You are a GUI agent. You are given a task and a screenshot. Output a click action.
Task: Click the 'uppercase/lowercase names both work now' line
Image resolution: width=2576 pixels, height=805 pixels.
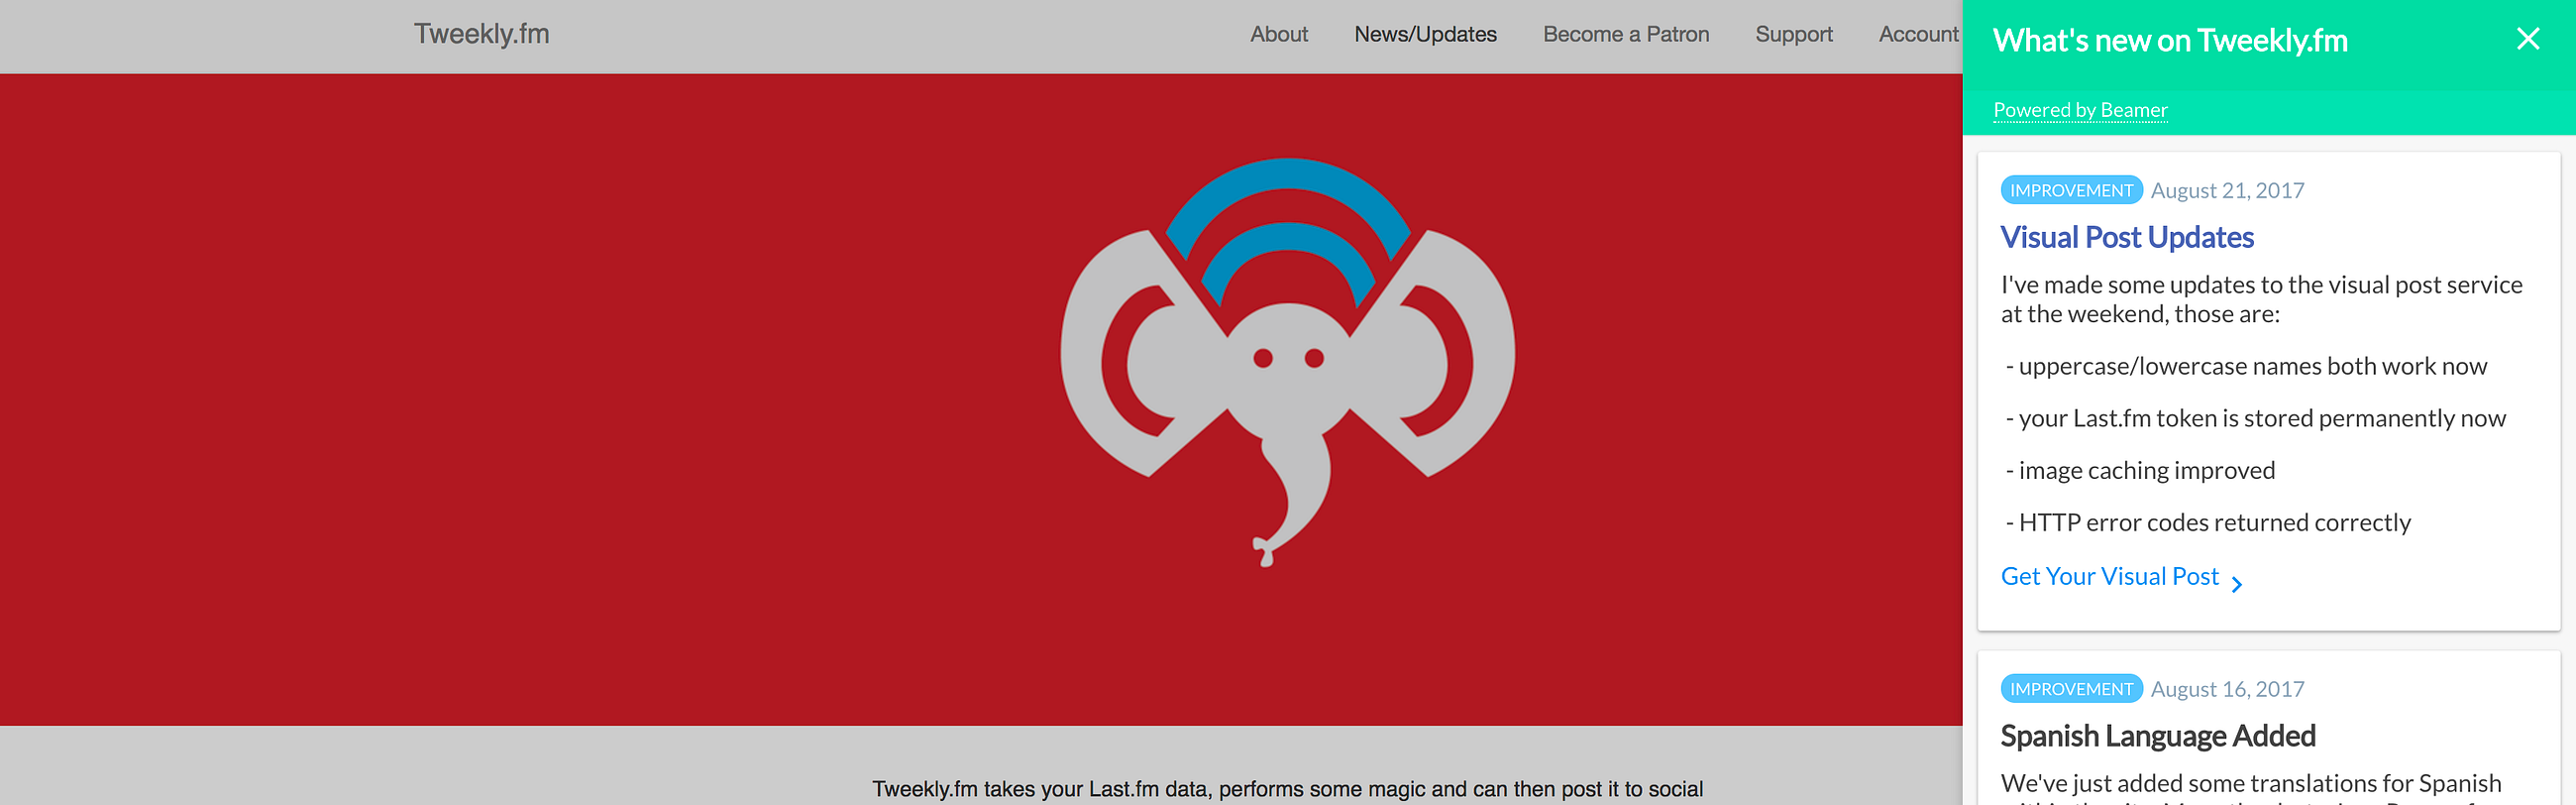click(2246, 367)
